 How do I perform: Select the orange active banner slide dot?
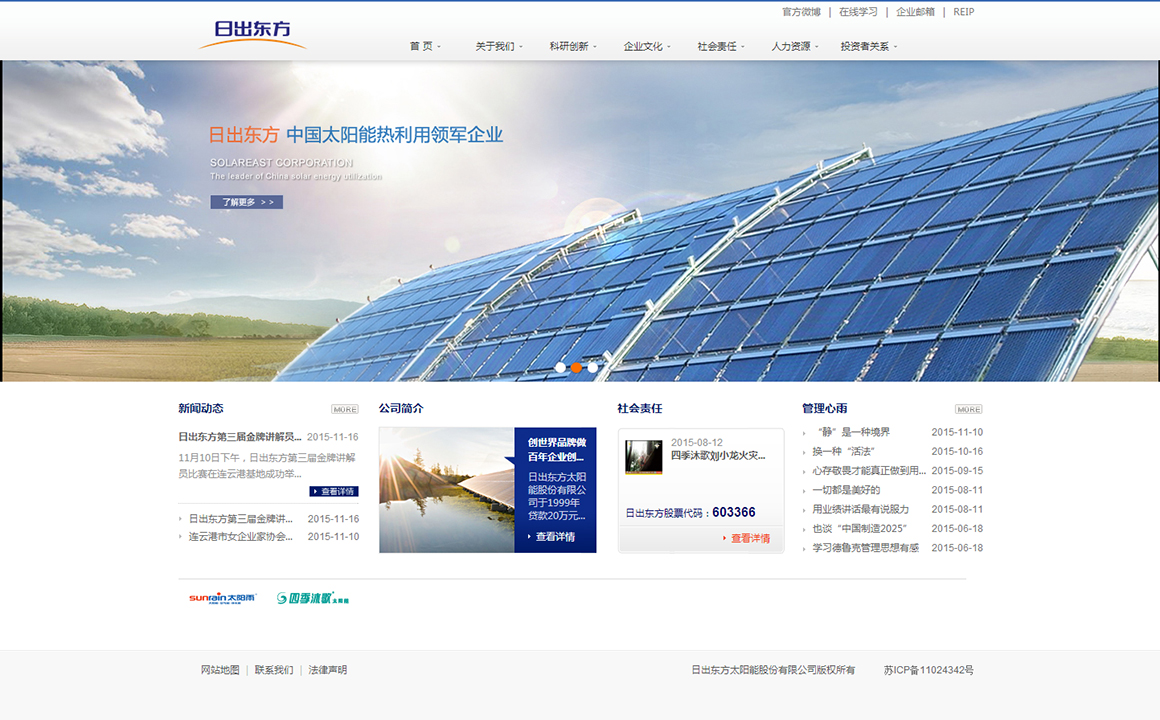pyautogui.click(x=576, y=367)
